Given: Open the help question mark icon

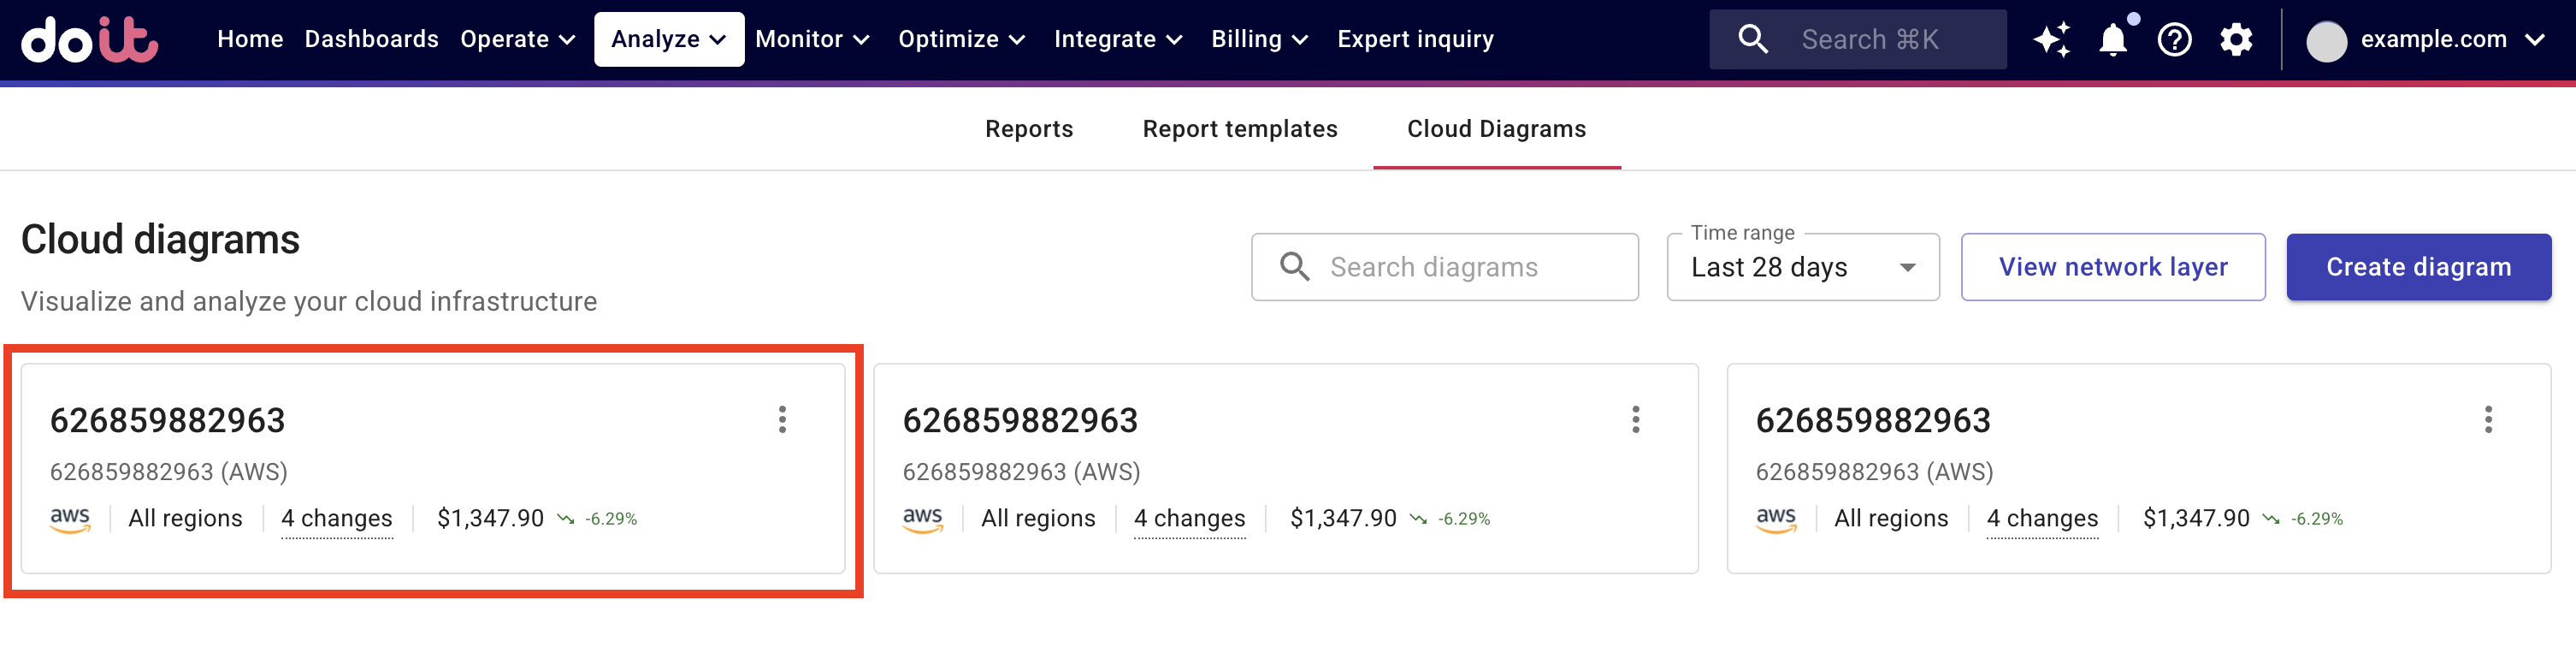Looking at the screenshot, I should click(x=2174, y=40).
